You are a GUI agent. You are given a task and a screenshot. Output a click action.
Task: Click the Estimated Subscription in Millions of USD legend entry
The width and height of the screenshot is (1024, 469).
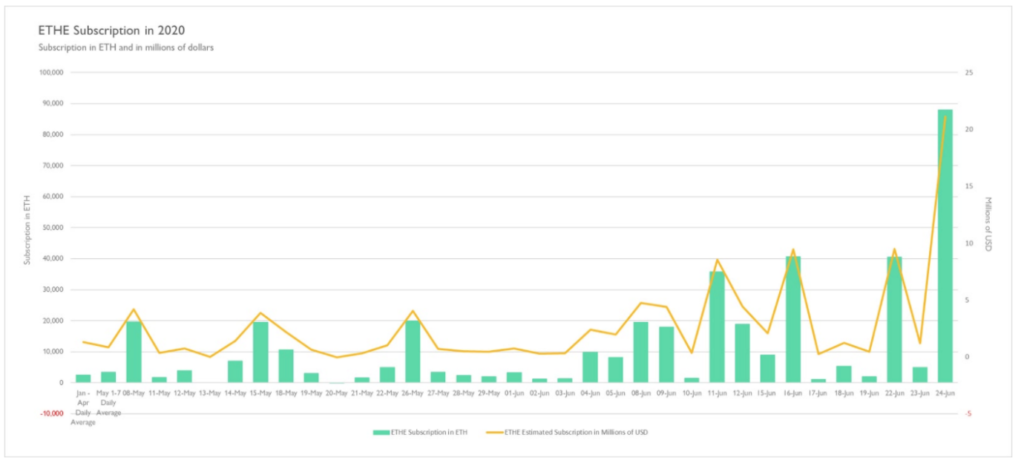567,432
